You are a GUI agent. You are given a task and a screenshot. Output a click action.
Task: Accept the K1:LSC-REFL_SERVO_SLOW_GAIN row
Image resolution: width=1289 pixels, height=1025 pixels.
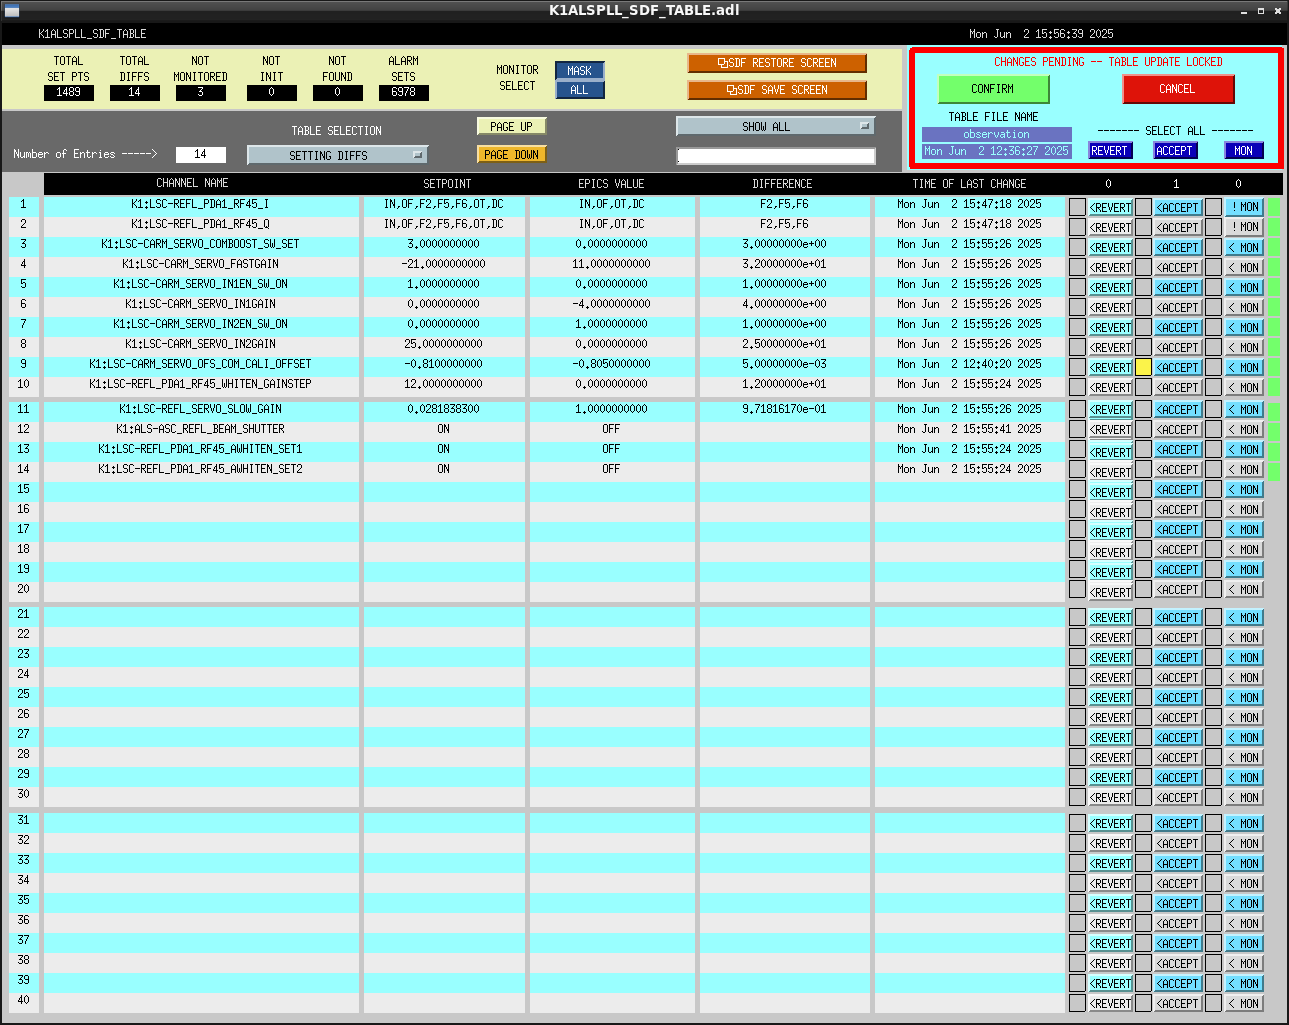click(1178, 410)
